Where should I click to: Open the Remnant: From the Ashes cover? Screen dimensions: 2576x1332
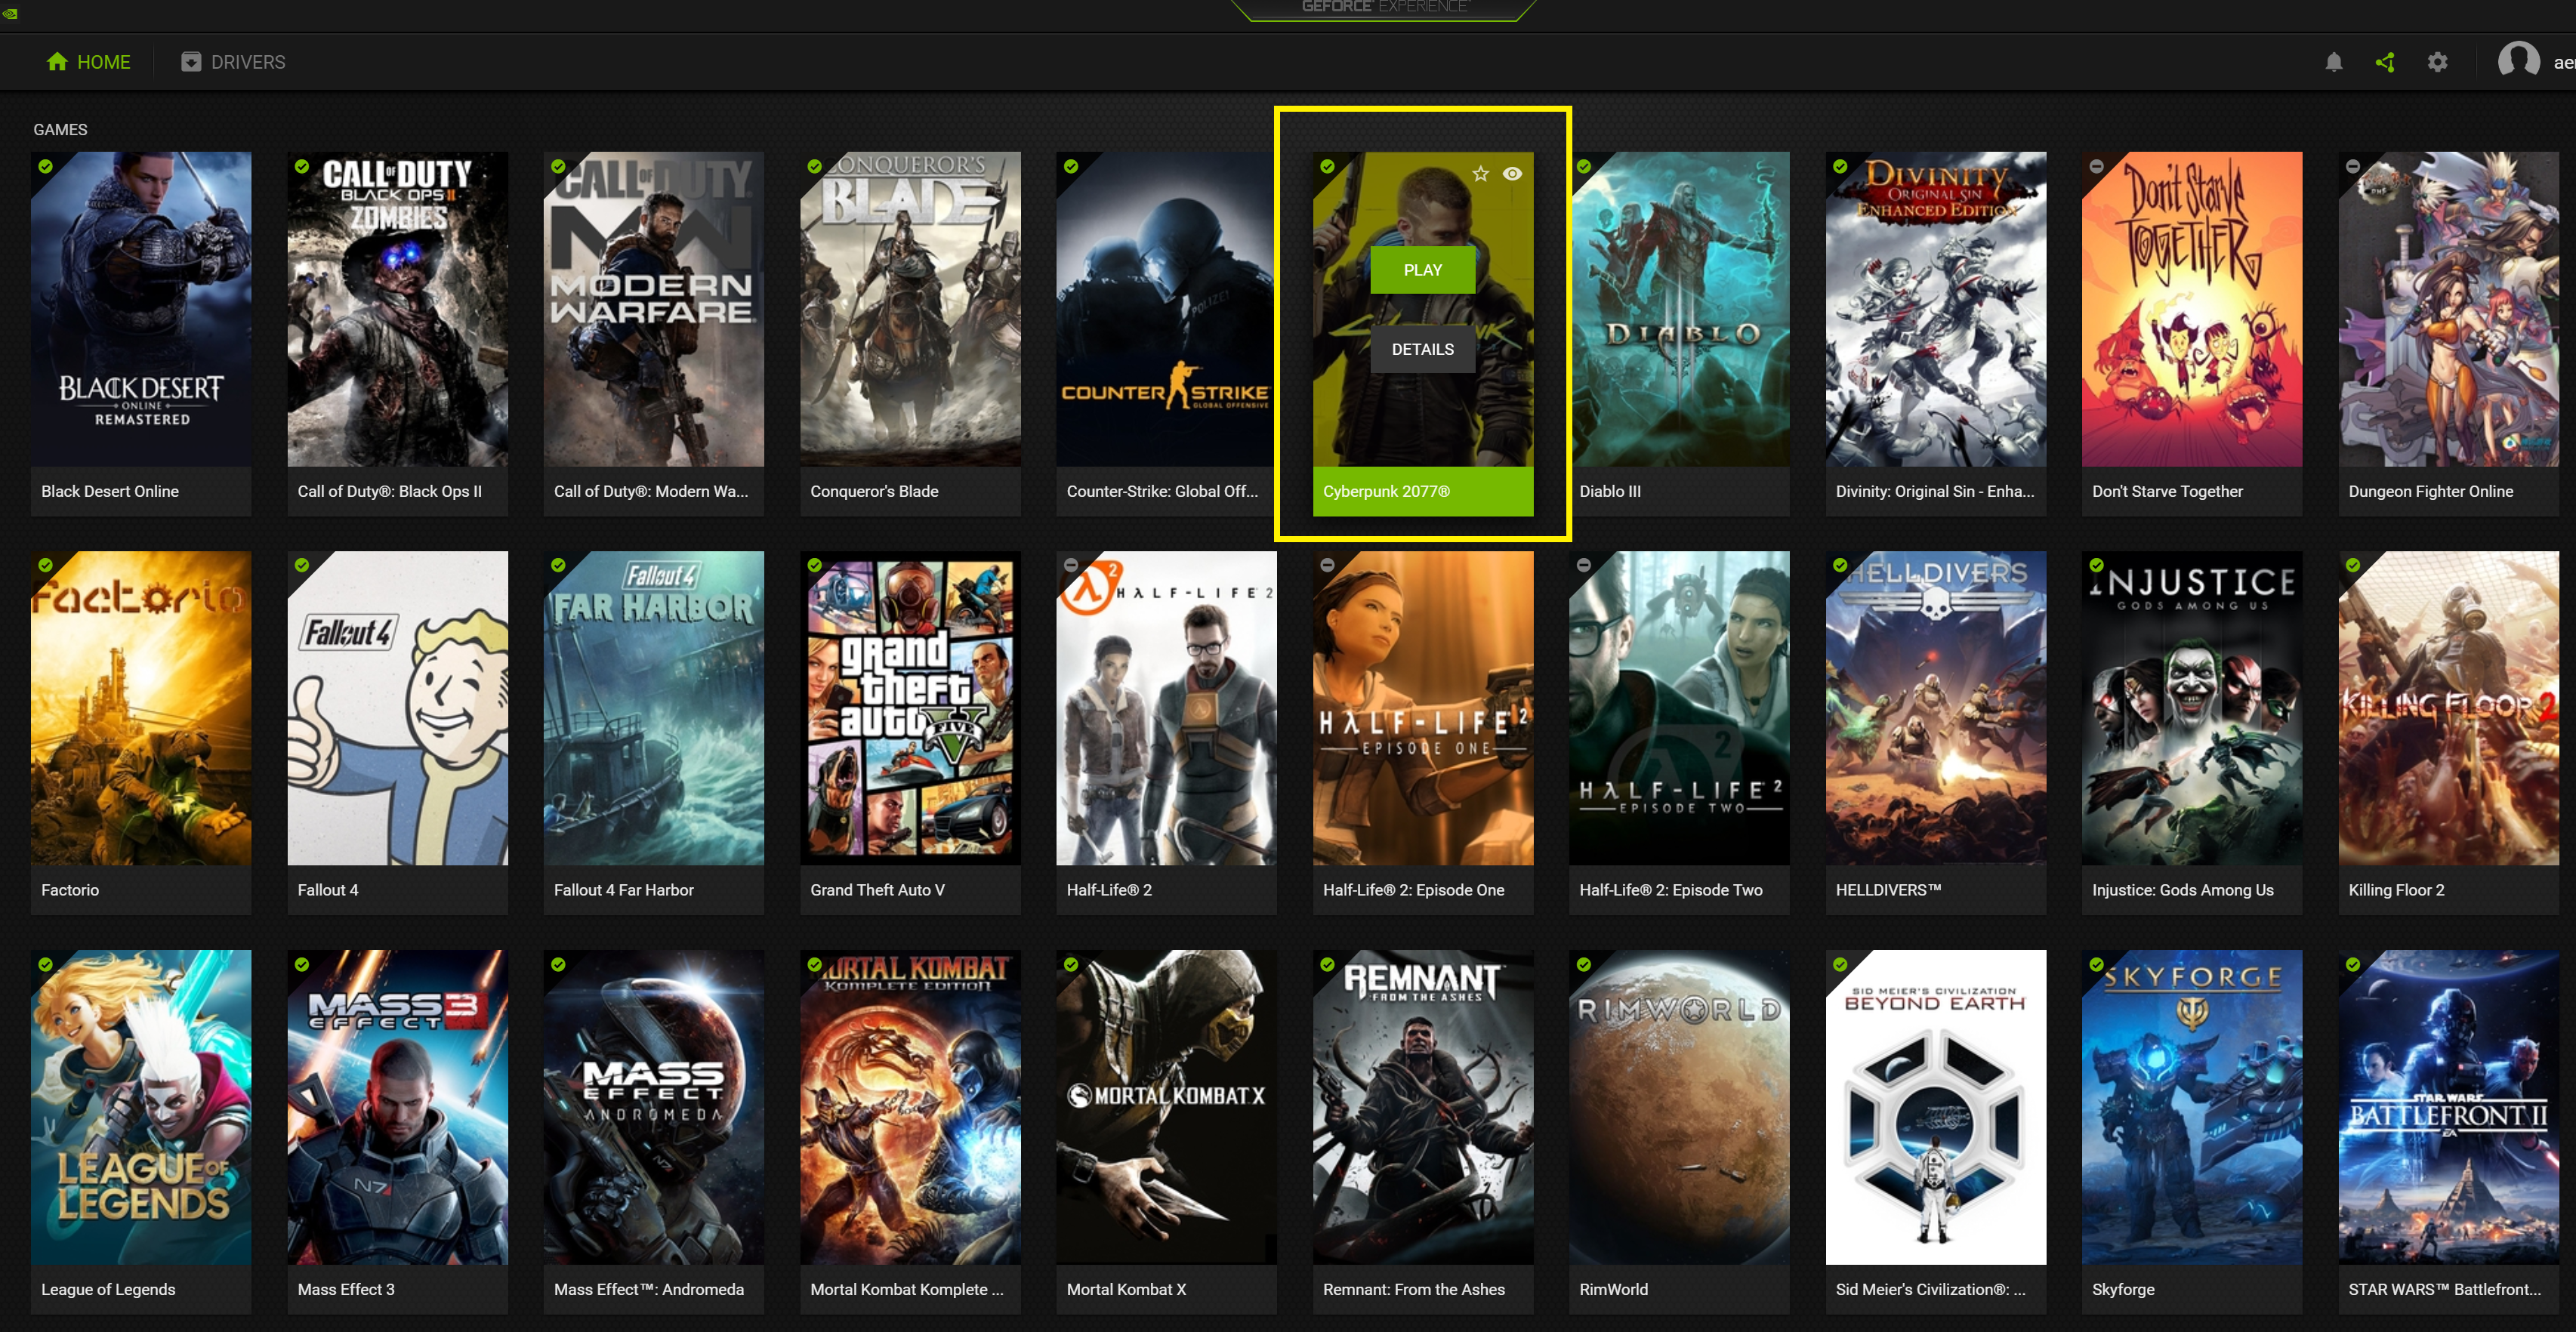[1423, 1107]
